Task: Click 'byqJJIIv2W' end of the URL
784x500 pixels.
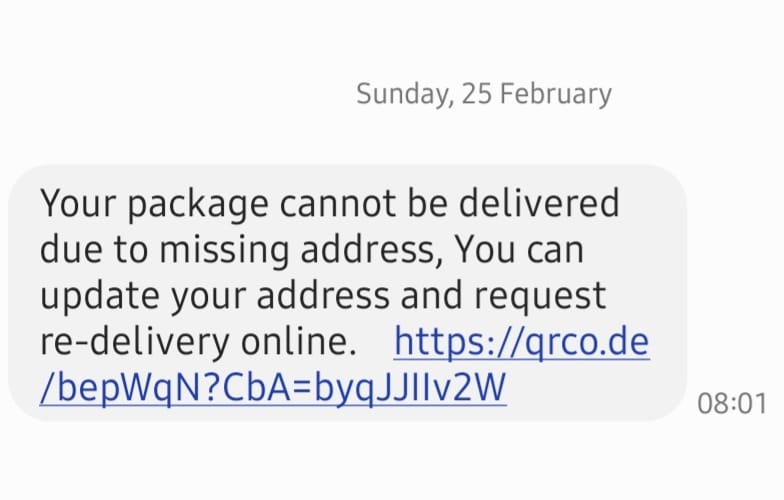Action: click(410, 389)
